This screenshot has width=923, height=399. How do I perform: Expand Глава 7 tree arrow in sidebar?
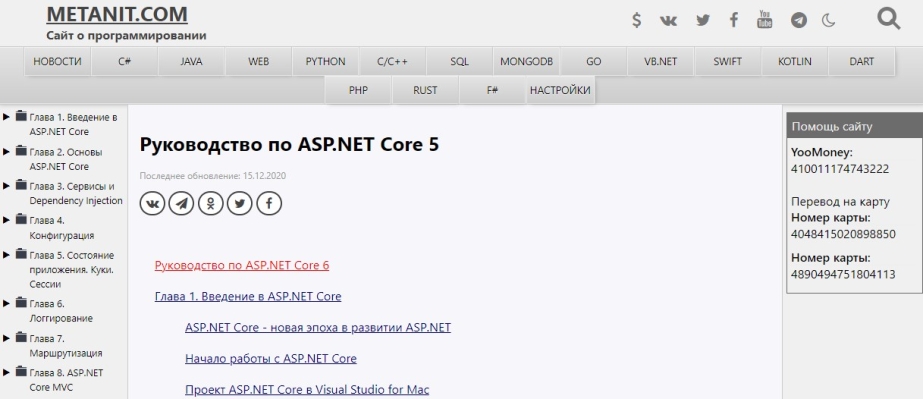[6, 338]
